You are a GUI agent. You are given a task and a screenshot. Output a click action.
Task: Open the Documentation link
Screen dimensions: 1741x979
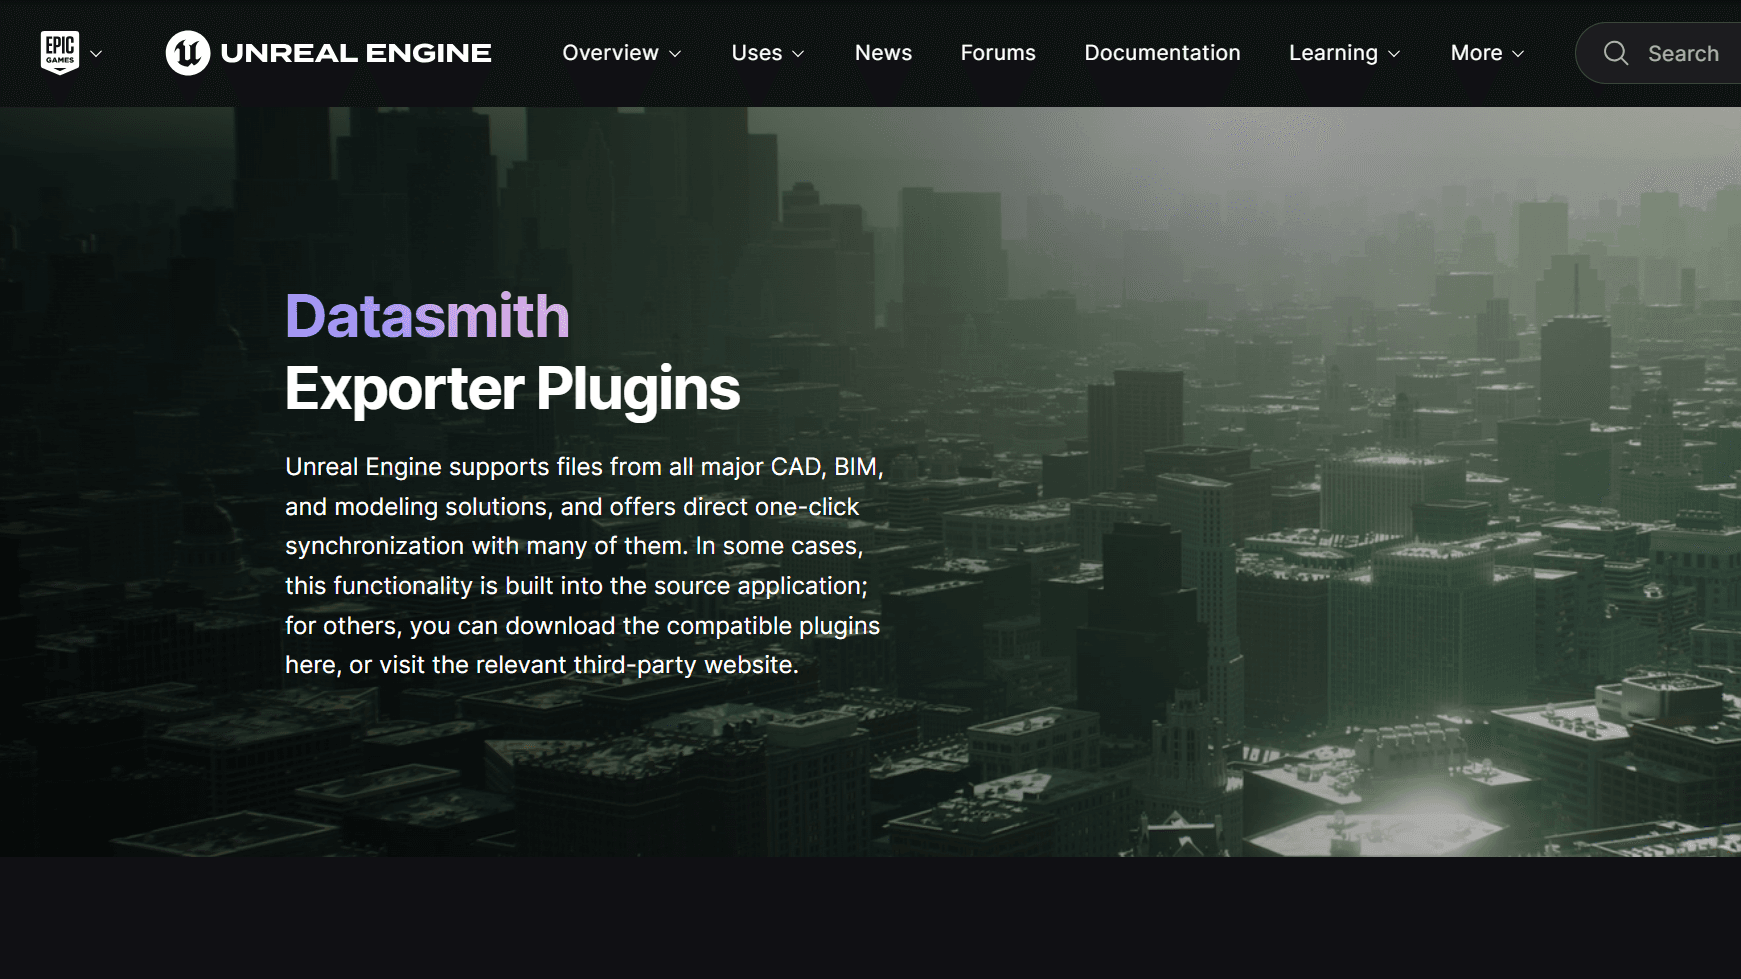pos(1162,53)
